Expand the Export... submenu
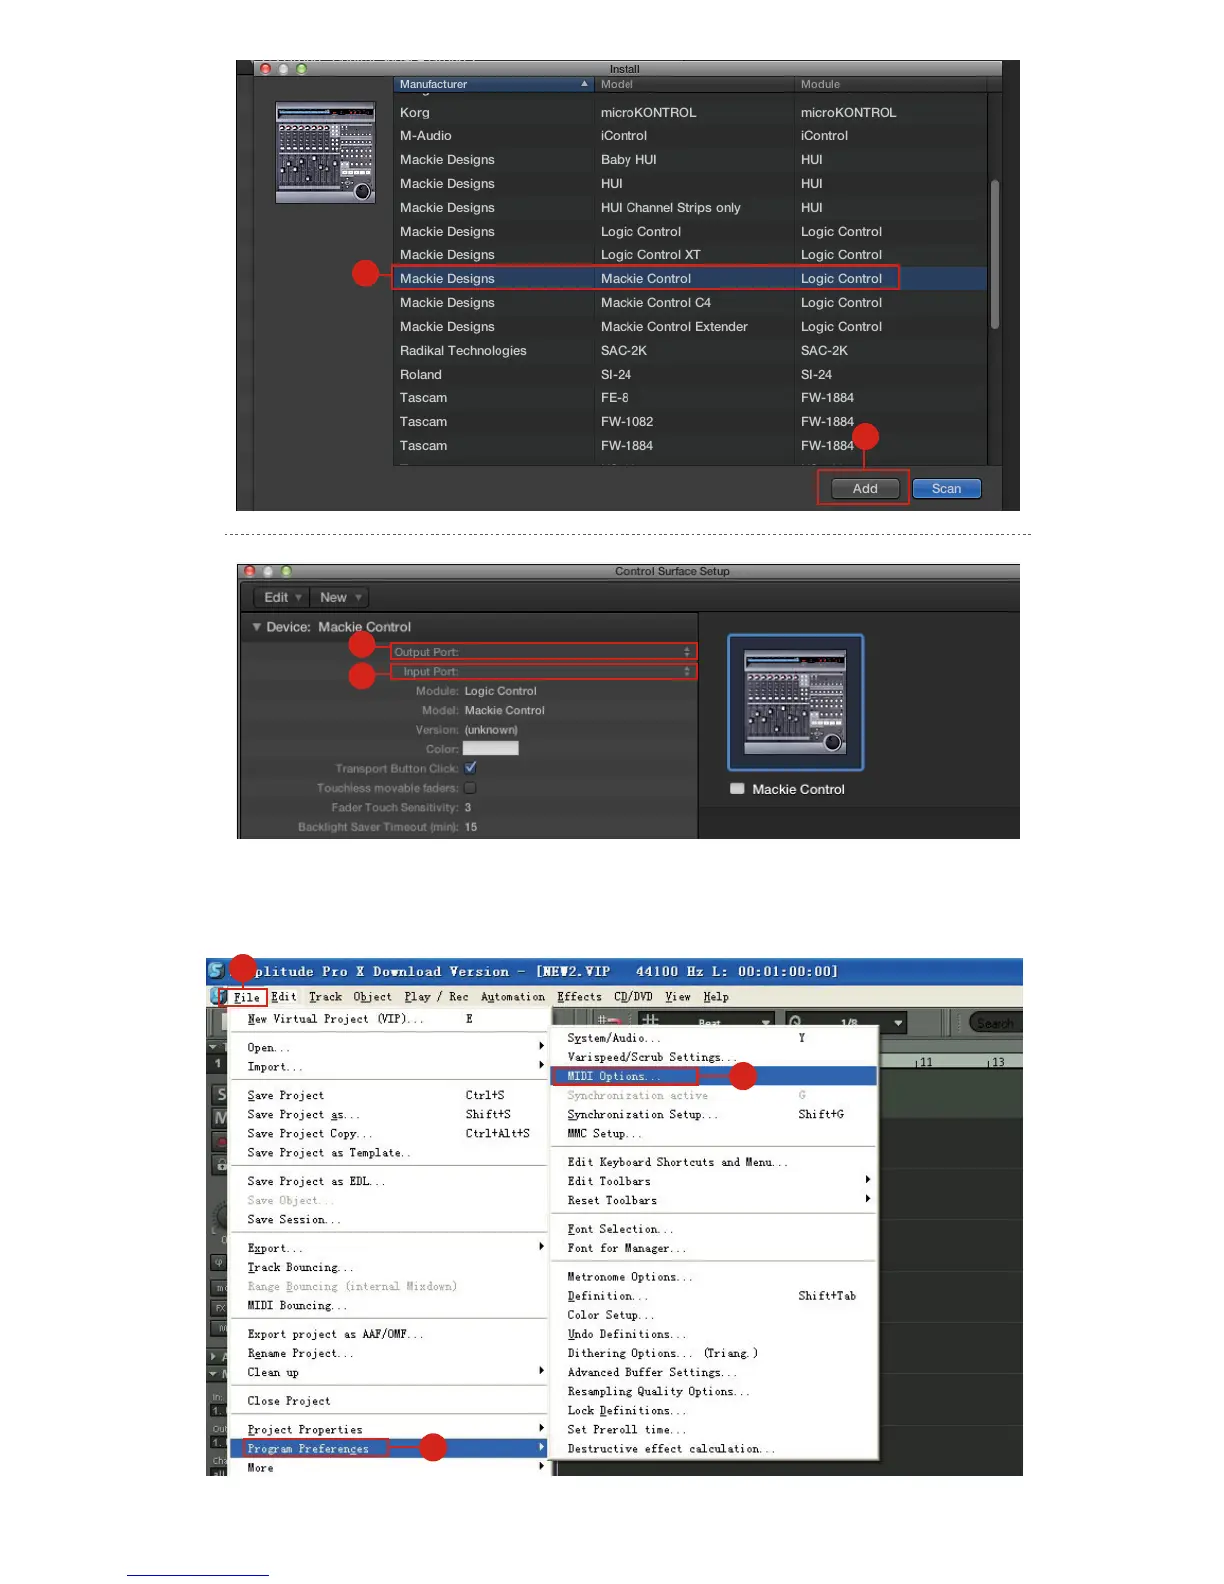This screenshot has width=1224, height=1584. 390,1248
